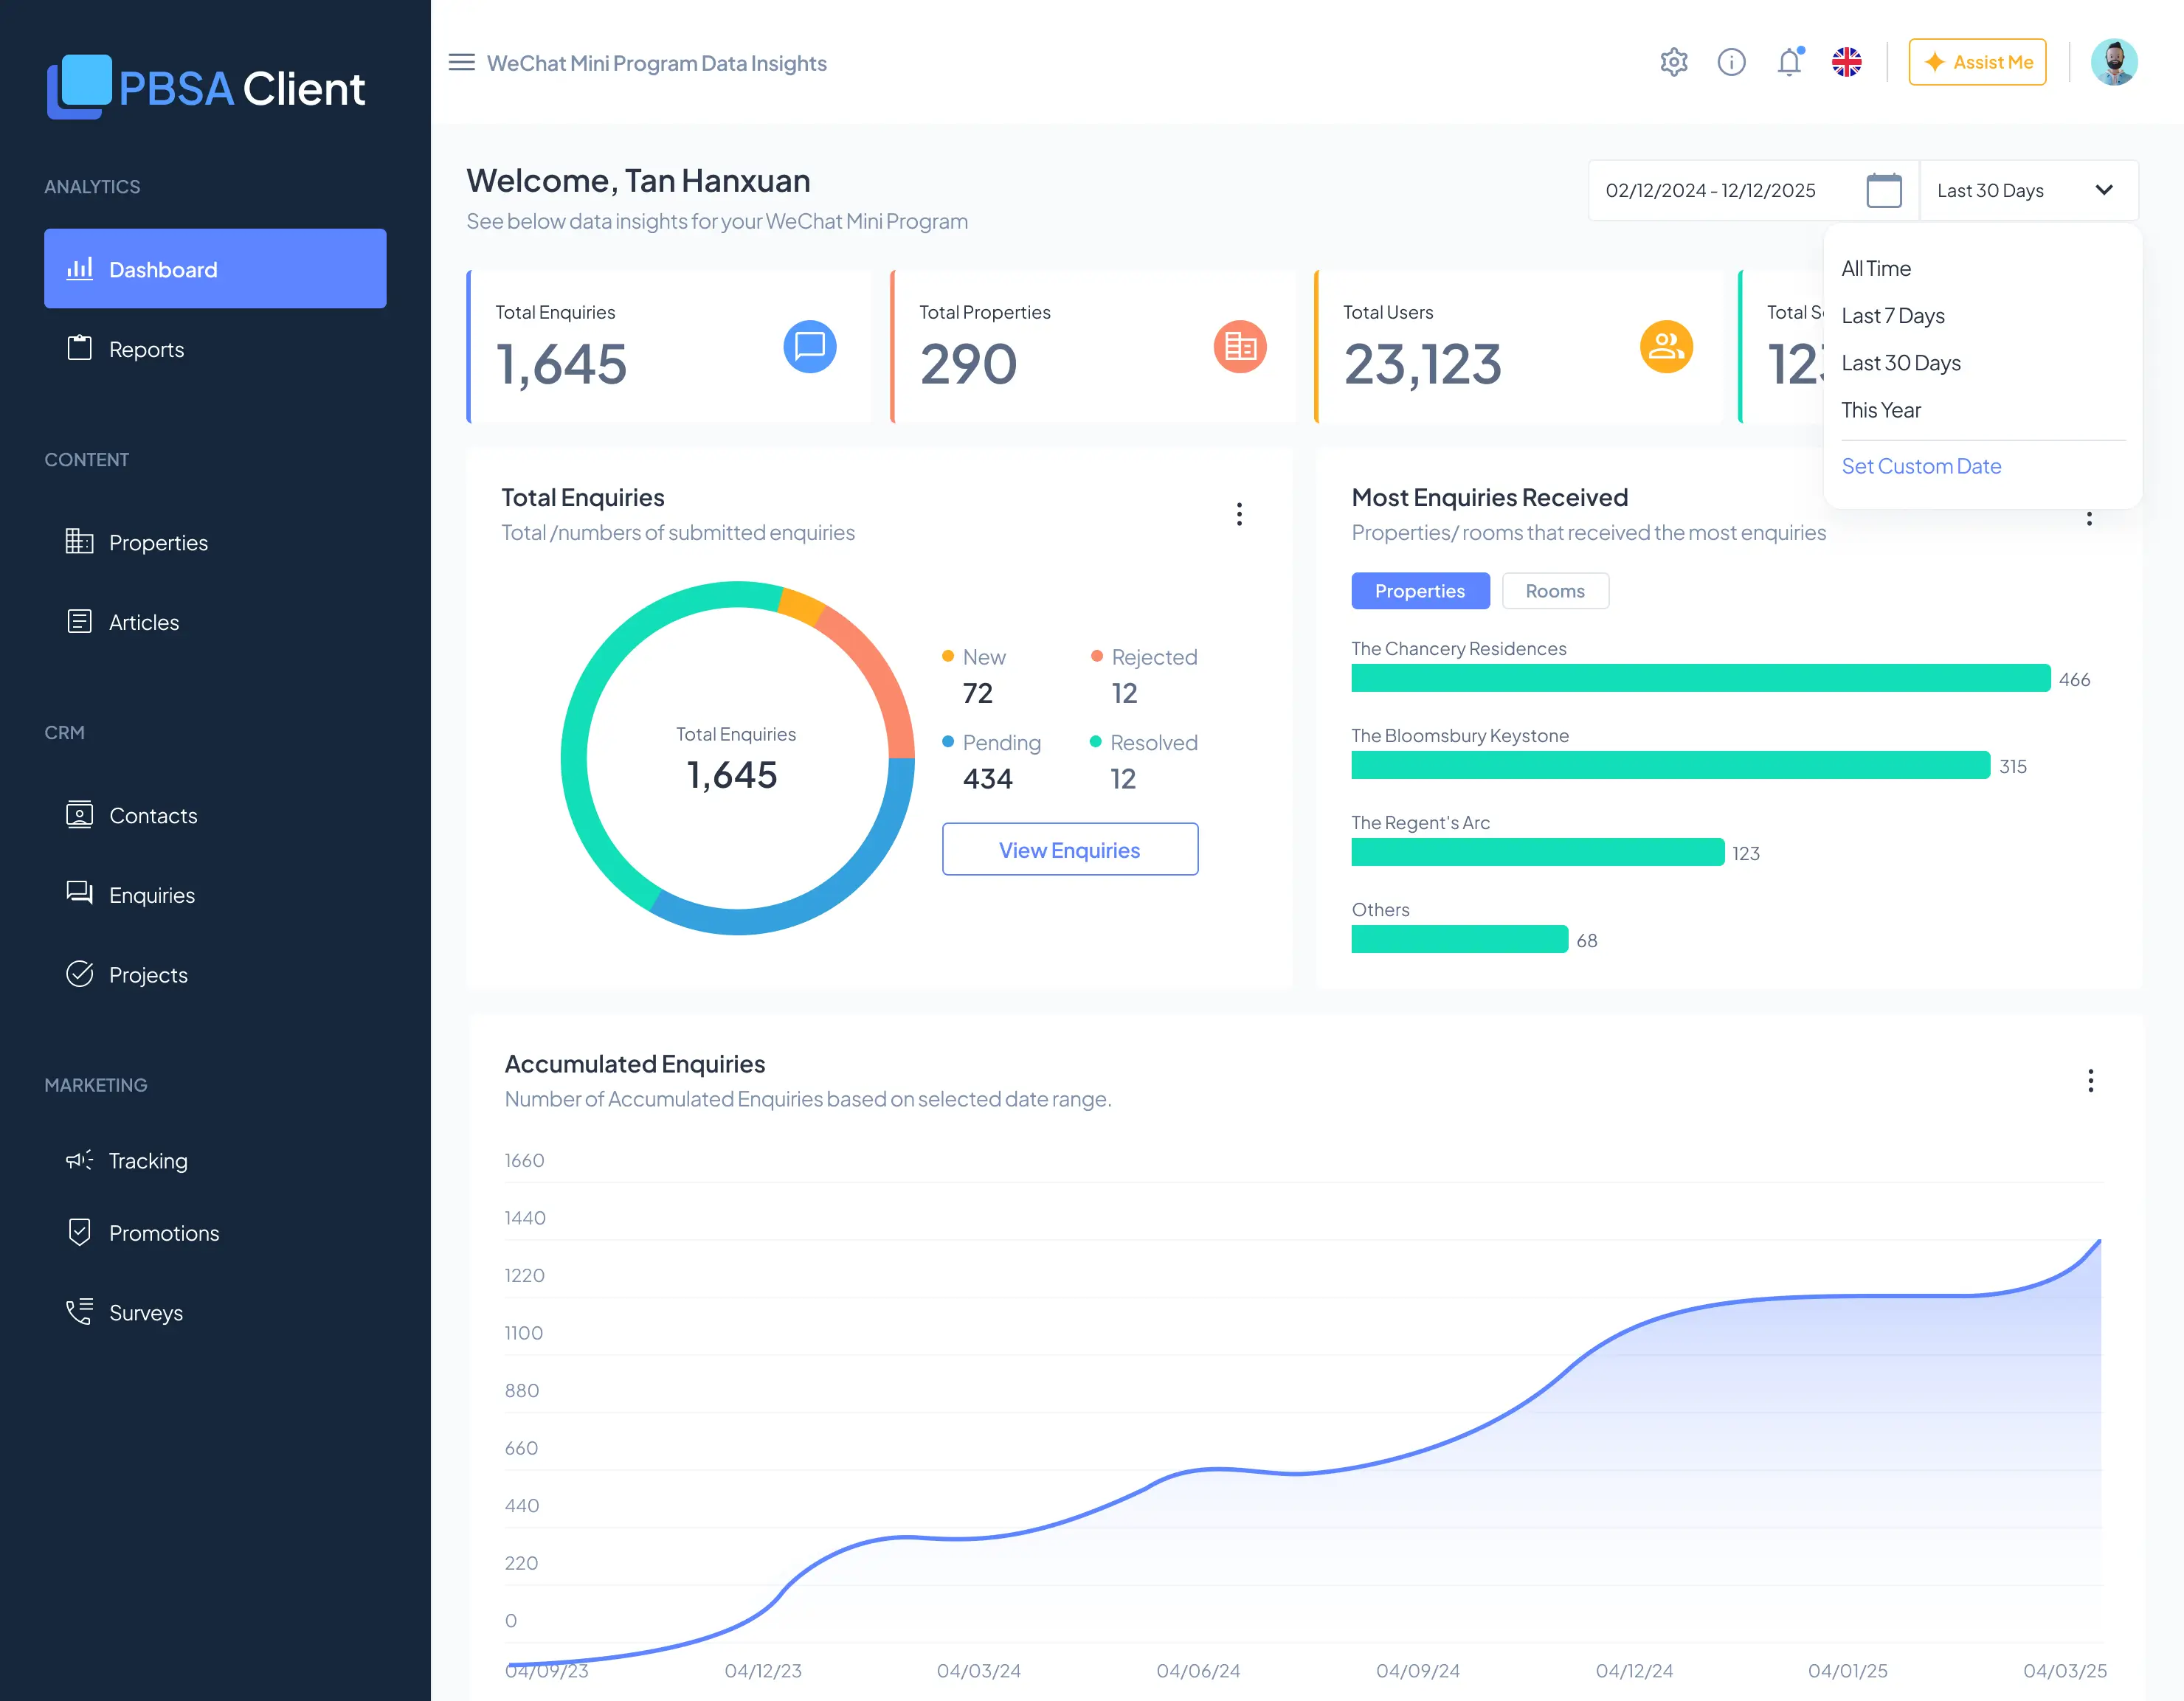
Task: Select This Year option
Action: [1881, 410]
